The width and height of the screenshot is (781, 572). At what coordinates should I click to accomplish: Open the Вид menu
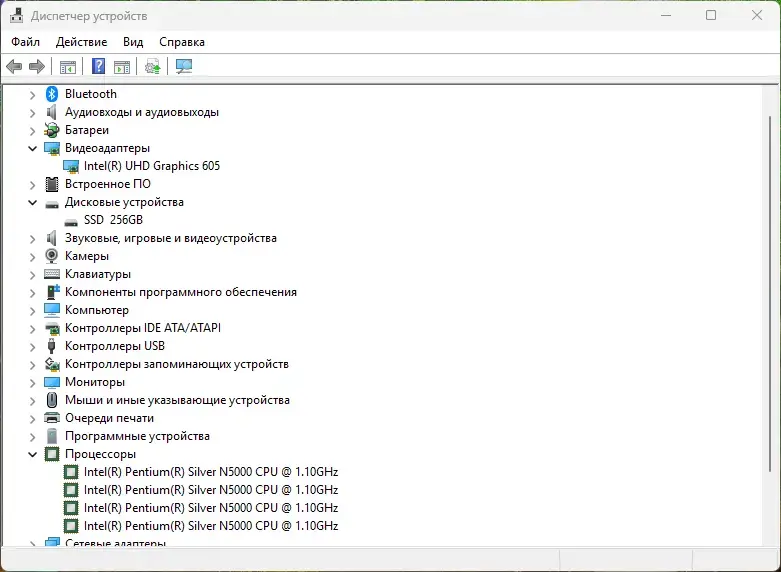[133, 42]
